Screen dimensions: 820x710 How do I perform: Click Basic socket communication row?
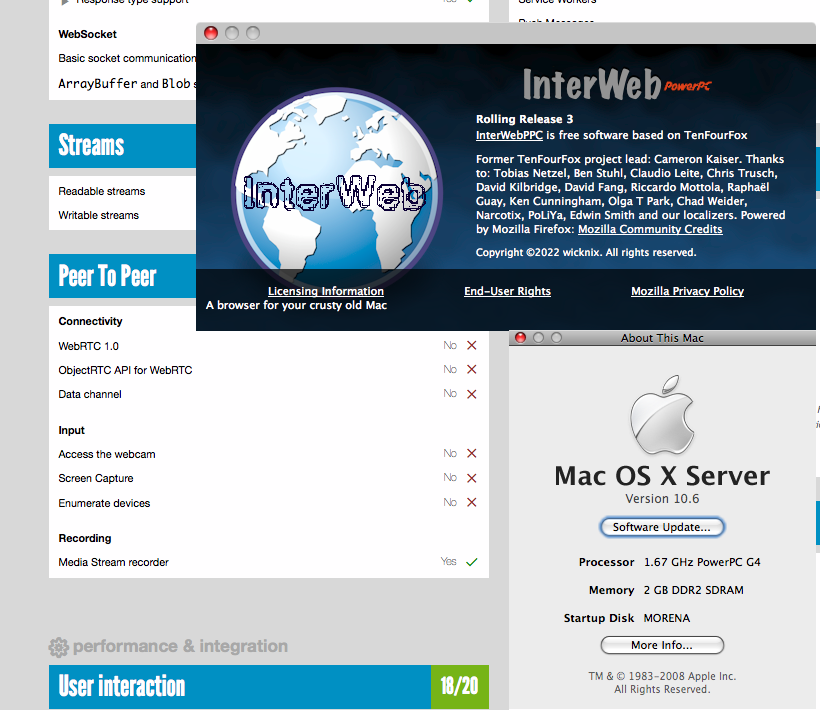pyautogui.click(x=127, y=58)
